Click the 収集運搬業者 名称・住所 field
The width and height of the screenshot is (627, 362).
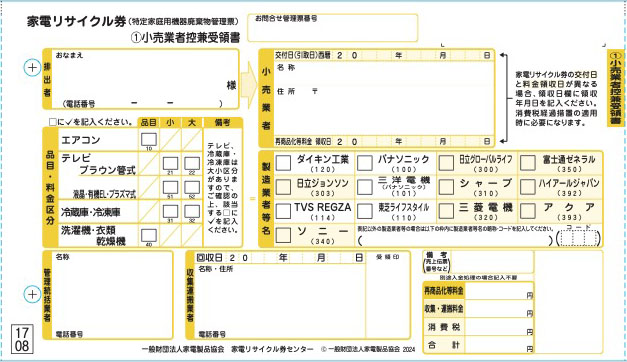(280, 297)
